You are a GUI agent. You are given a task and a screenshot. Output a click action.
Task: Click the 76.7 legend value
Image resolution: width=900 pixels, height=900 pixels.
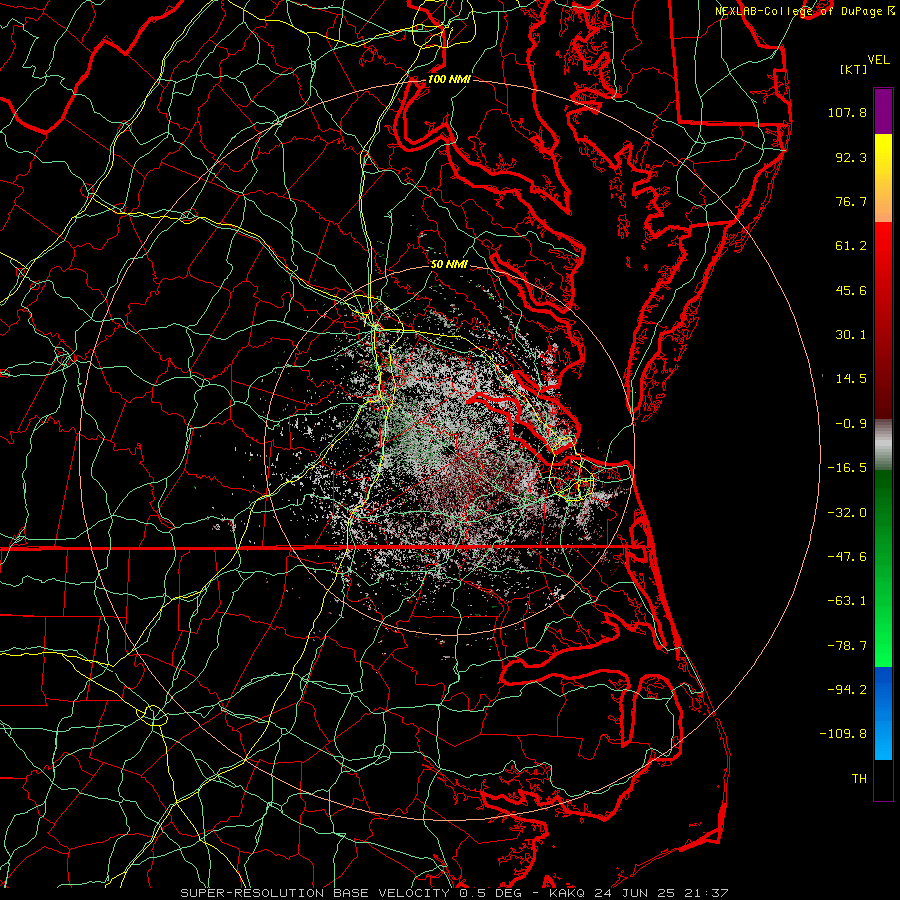tap(851, 201)
